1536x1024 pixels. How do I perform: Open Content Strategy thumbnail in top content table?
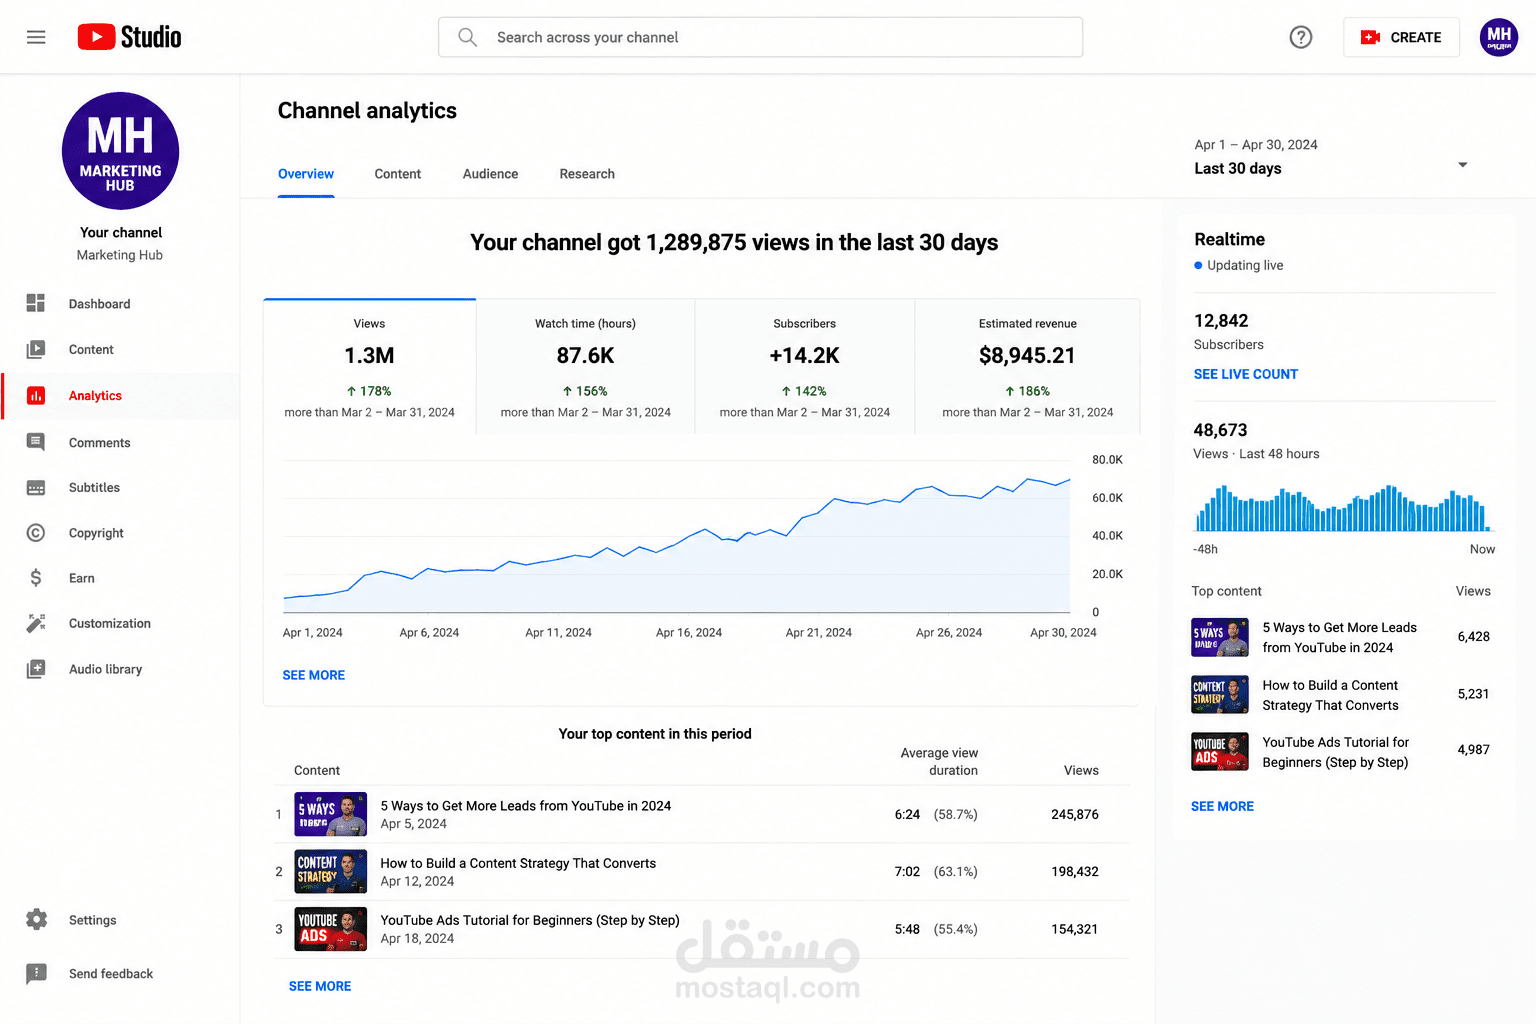click(x=331, y=871)
